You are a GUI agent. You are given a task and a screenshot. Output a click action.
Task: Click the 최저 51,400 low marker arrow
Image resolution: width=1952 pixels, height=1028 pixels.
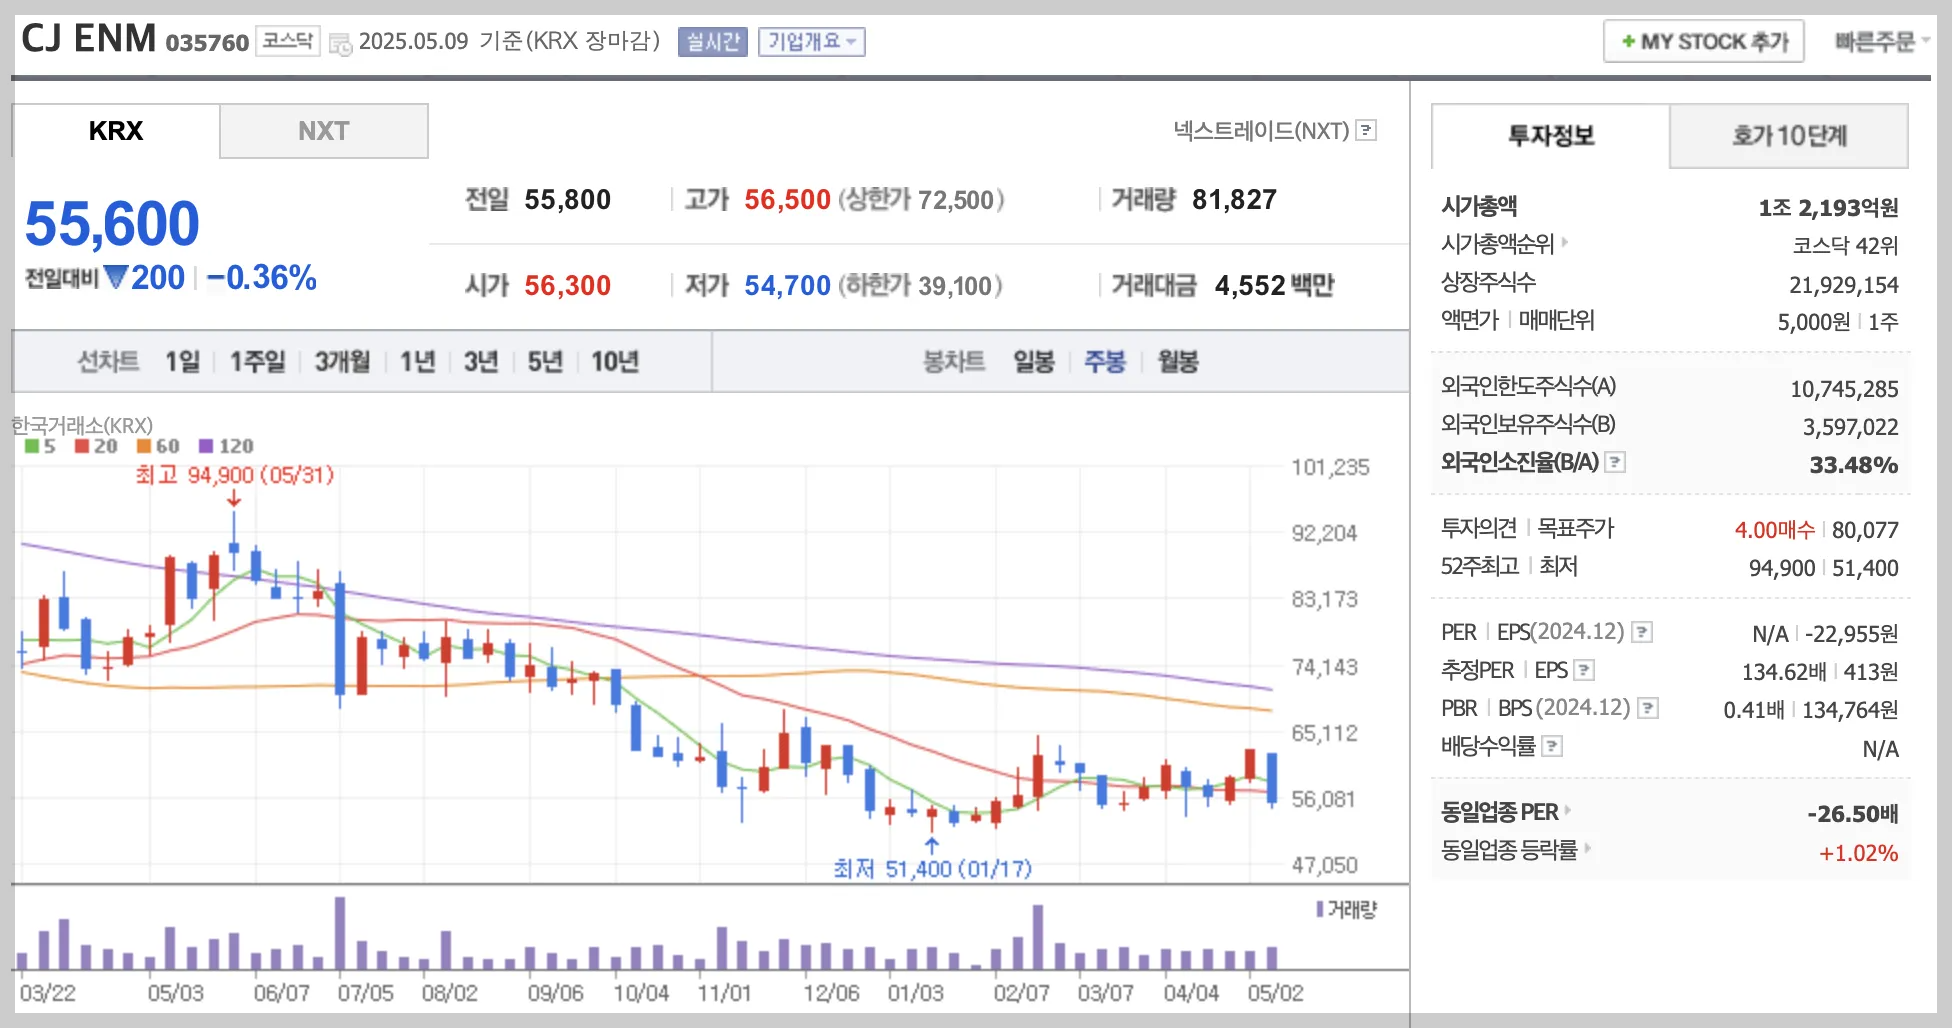click(932, 846)
